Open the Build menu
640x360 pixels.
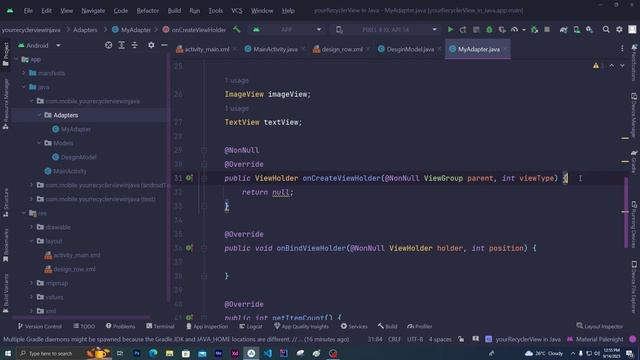point(174,11)
